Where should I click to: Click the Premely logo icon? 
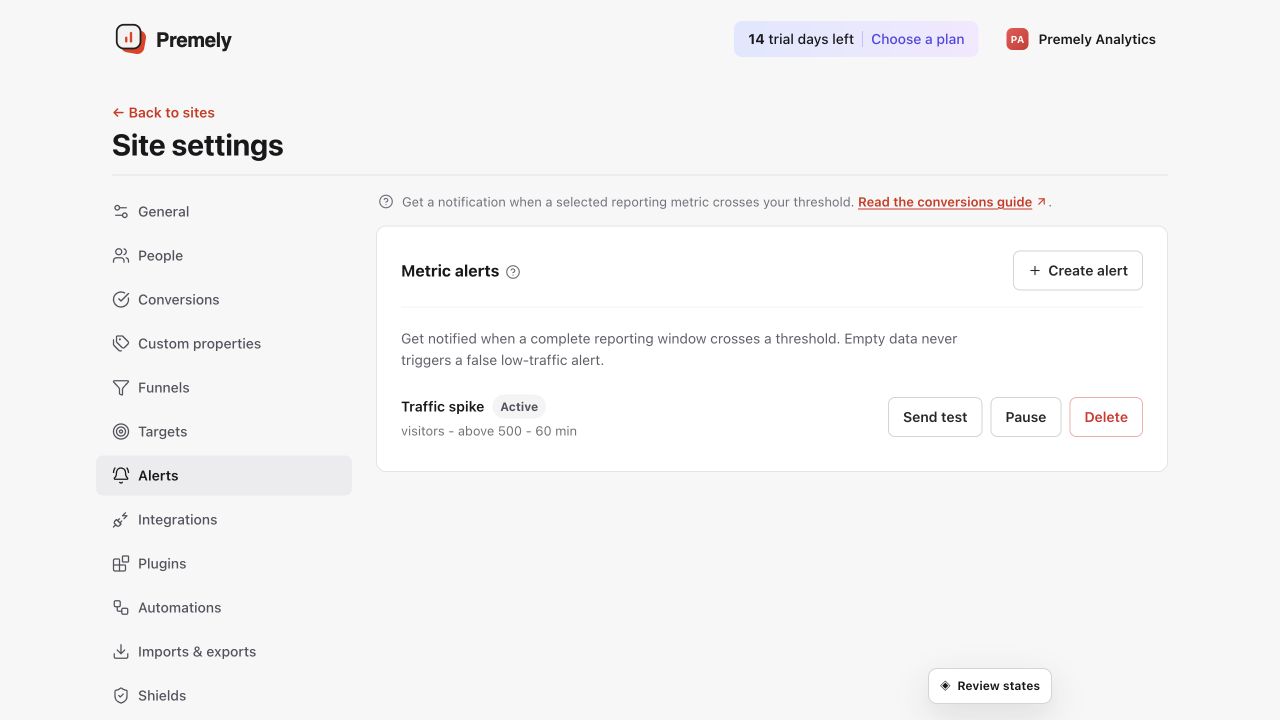pyautogui.click(x=130, y=39)
